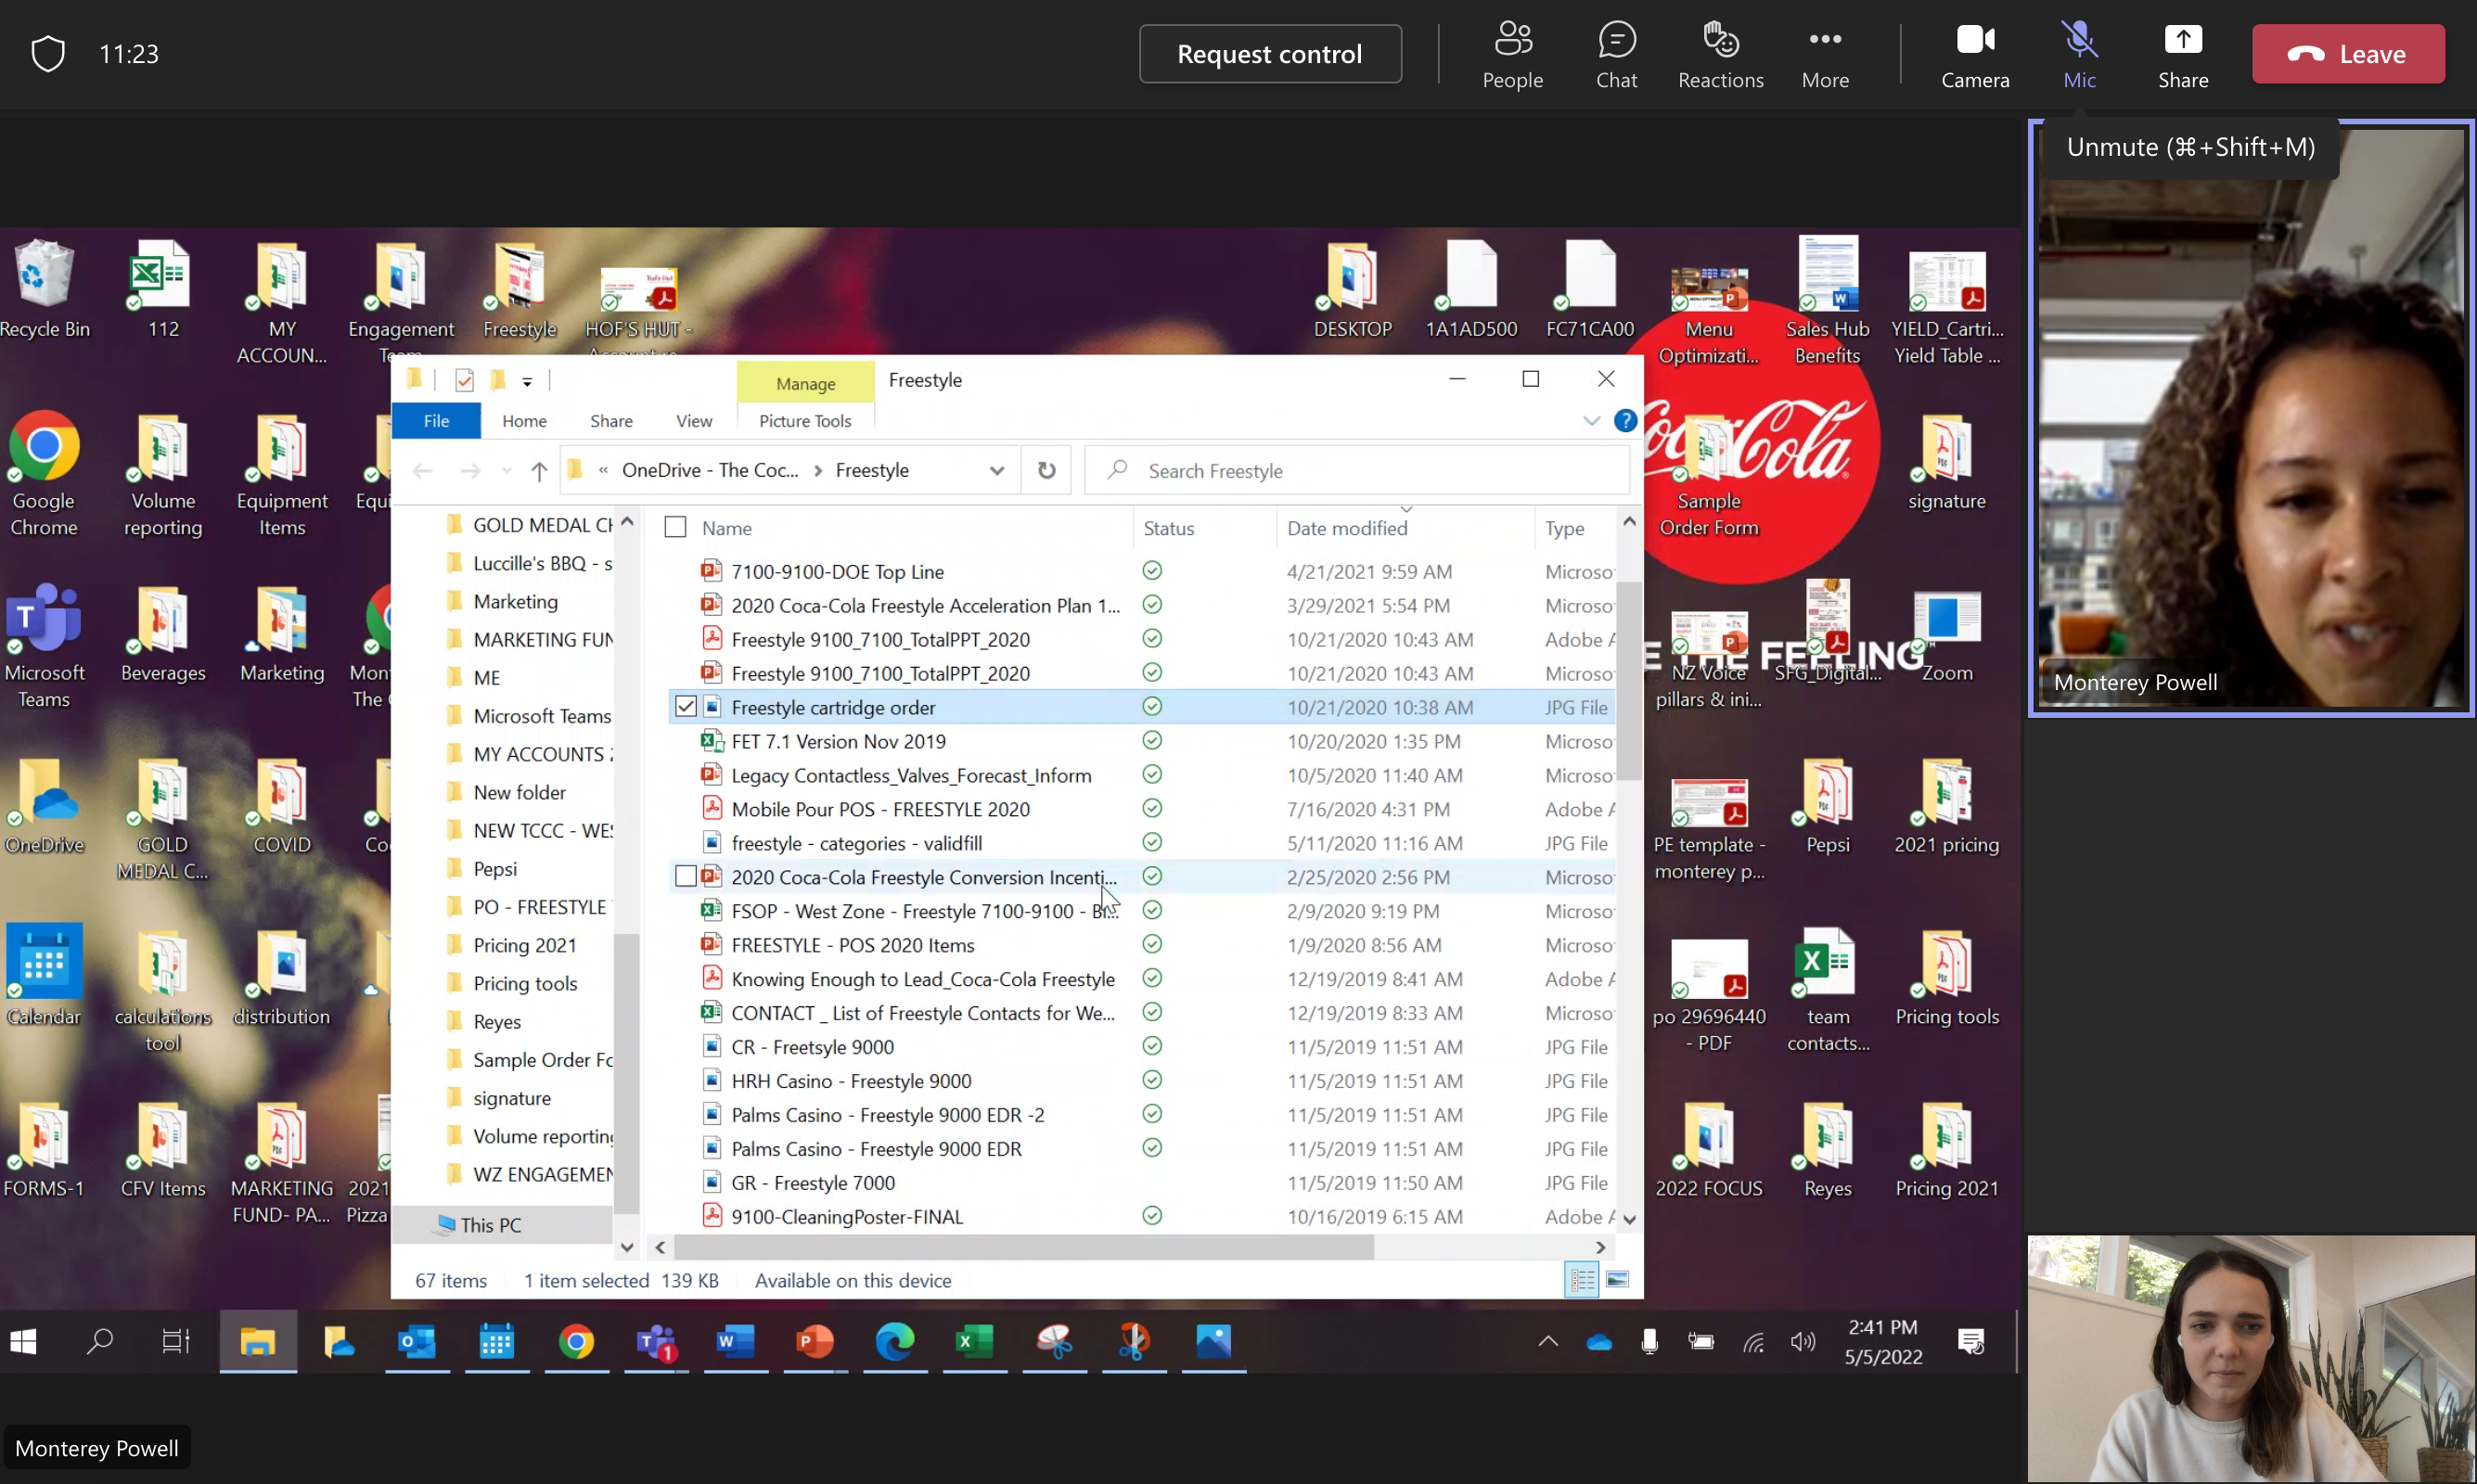The image size is (2477, 1484).
Task: Click the Properties checkmark quick access icon
Action: pyautogui.click(x=464, y=380)
